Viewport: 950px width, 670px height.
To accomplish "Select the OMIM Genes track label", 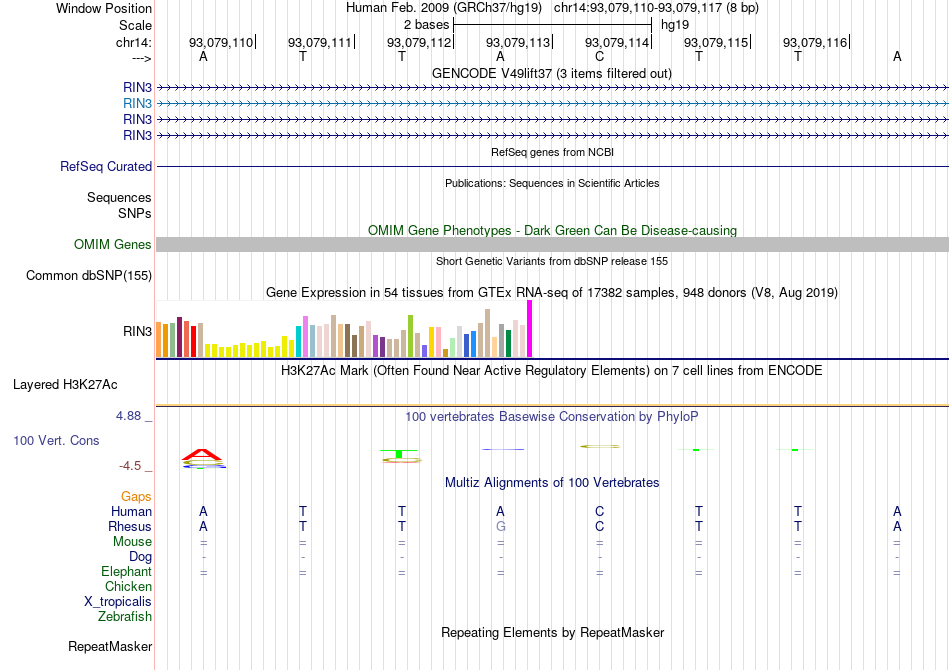I will coord(113,245).
